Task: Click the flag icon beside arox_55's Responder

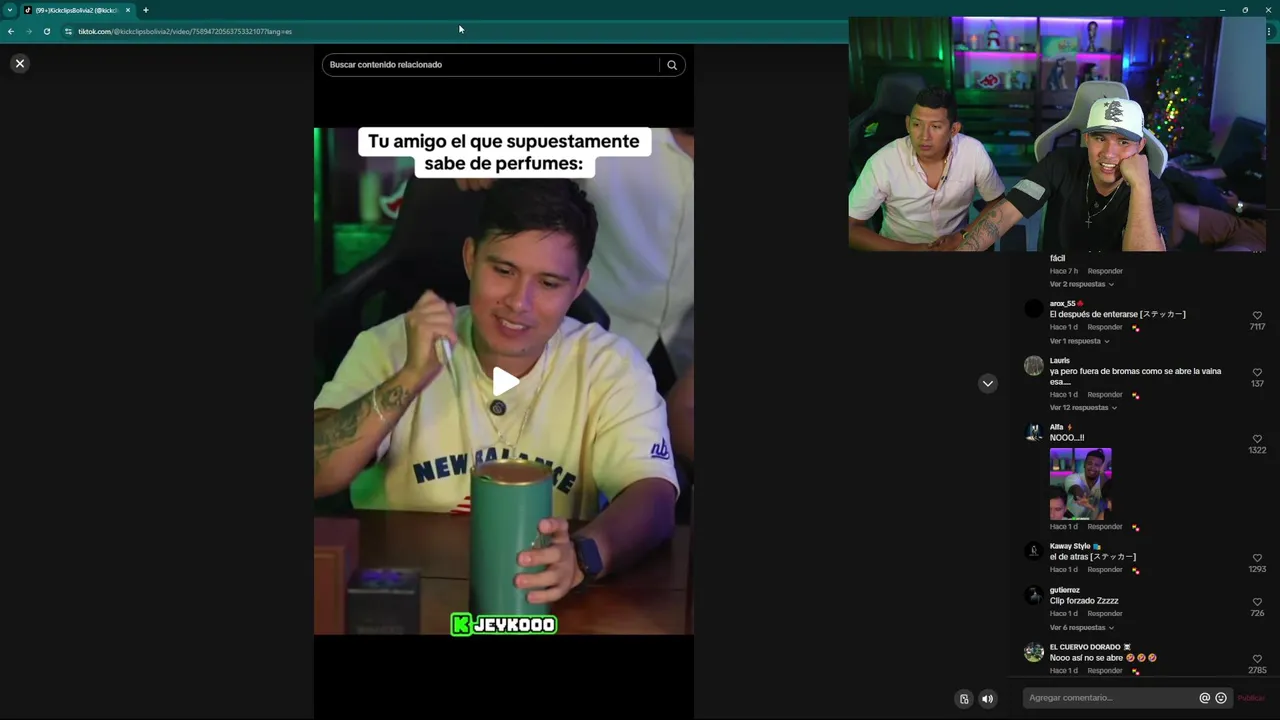Action: tap(1136, 328)
